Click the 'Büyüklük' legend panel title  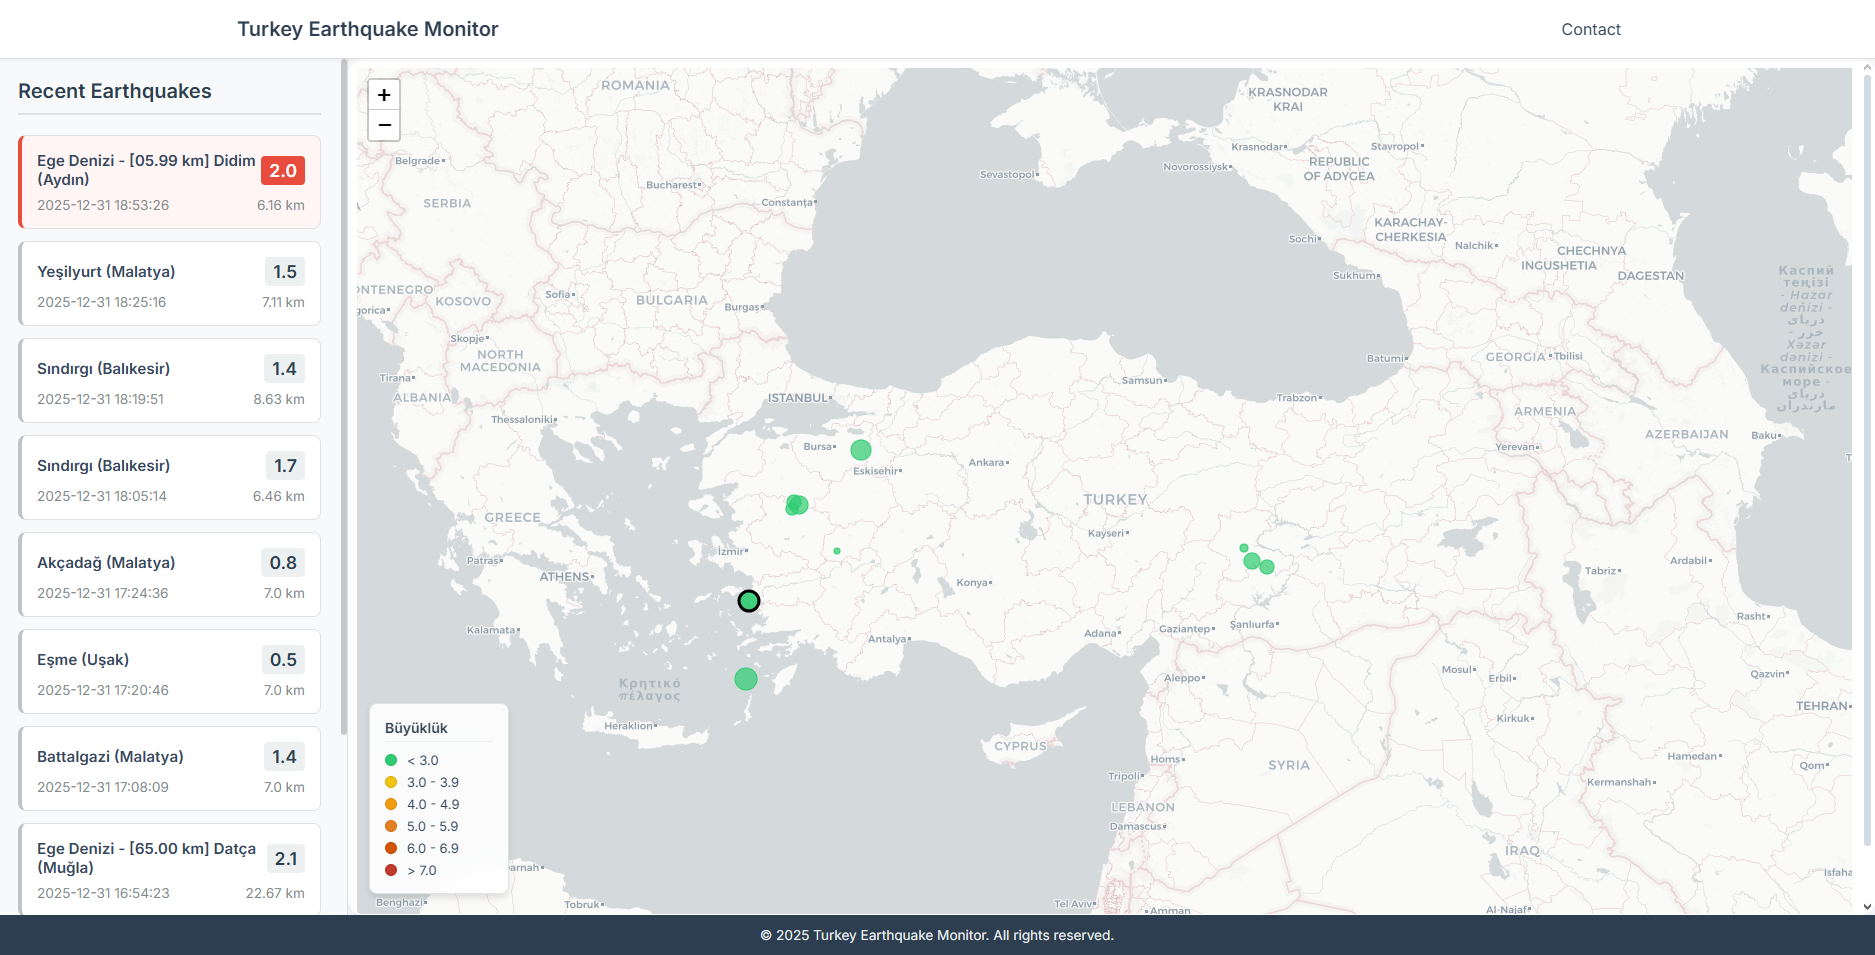(x=414, y=727)
